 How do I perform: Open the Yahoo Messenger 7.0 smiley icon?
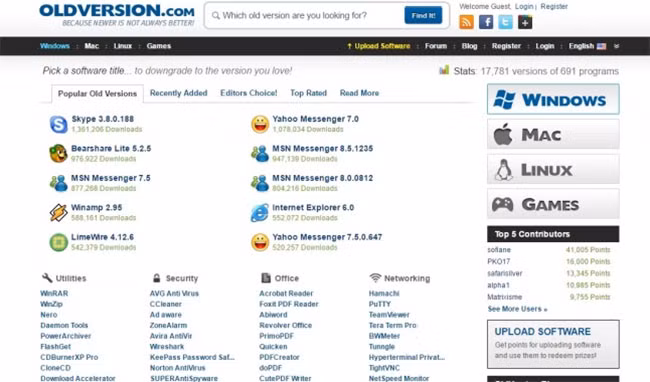260,124
